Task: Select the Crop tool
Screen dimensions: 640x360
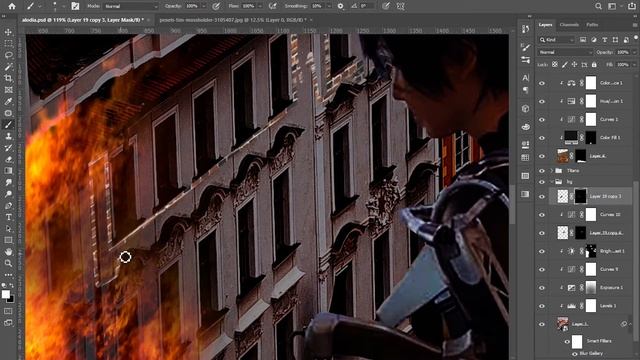Action: pos(8,78)
